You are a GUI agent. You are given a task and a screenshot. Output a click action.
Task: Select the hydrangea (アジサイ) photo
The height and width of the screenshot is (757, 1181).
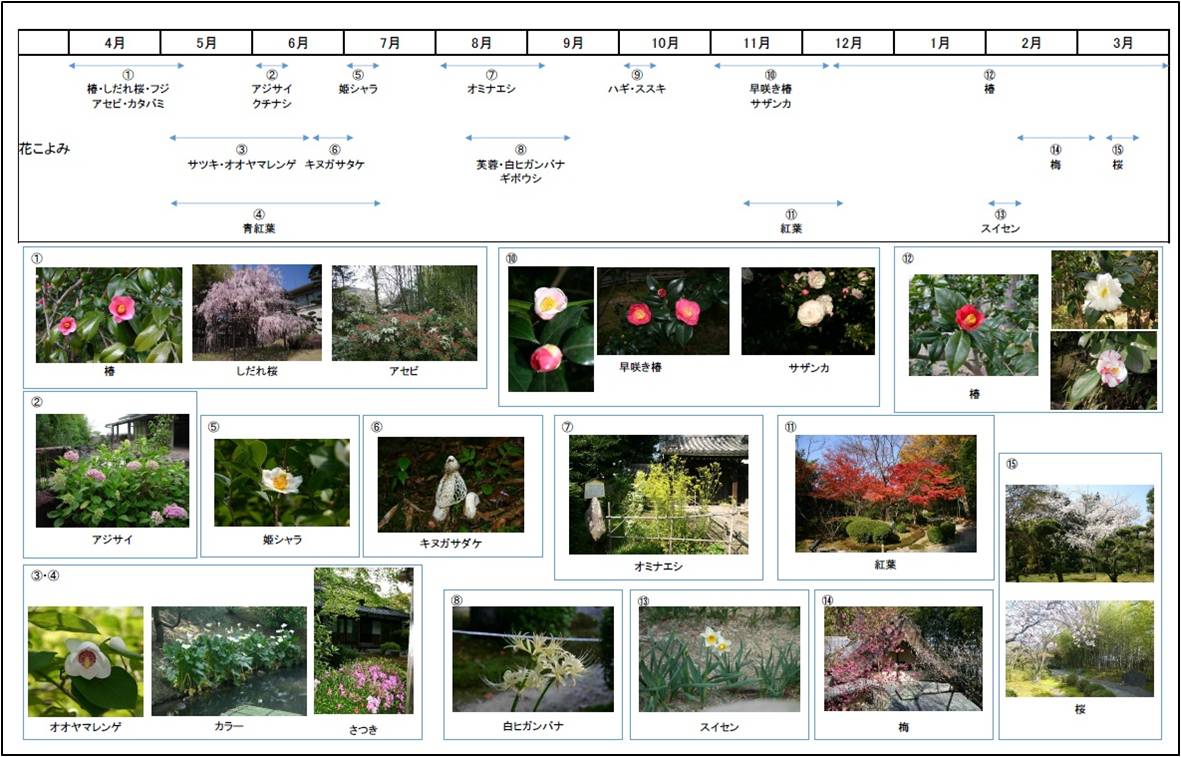point(112,470)
